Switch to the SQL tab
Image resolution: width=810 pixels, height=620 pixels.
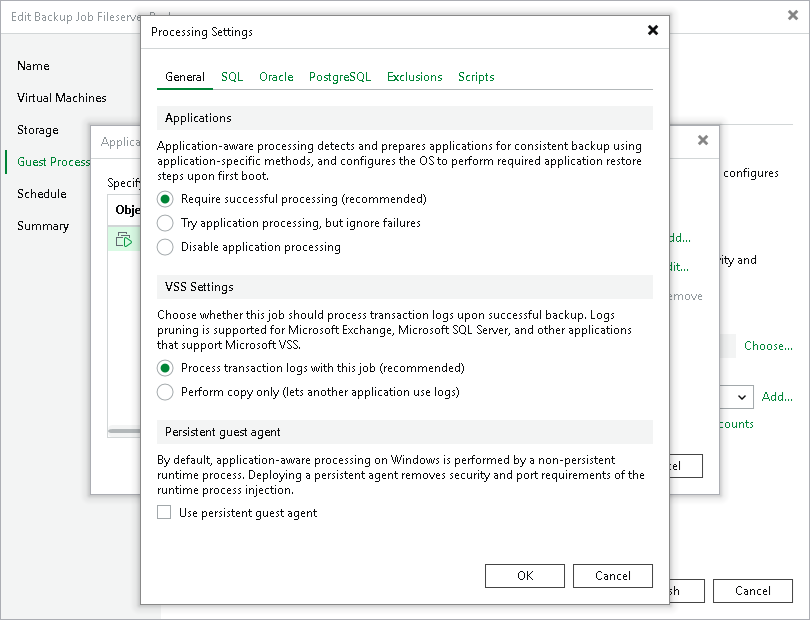[x=232, y=77]
